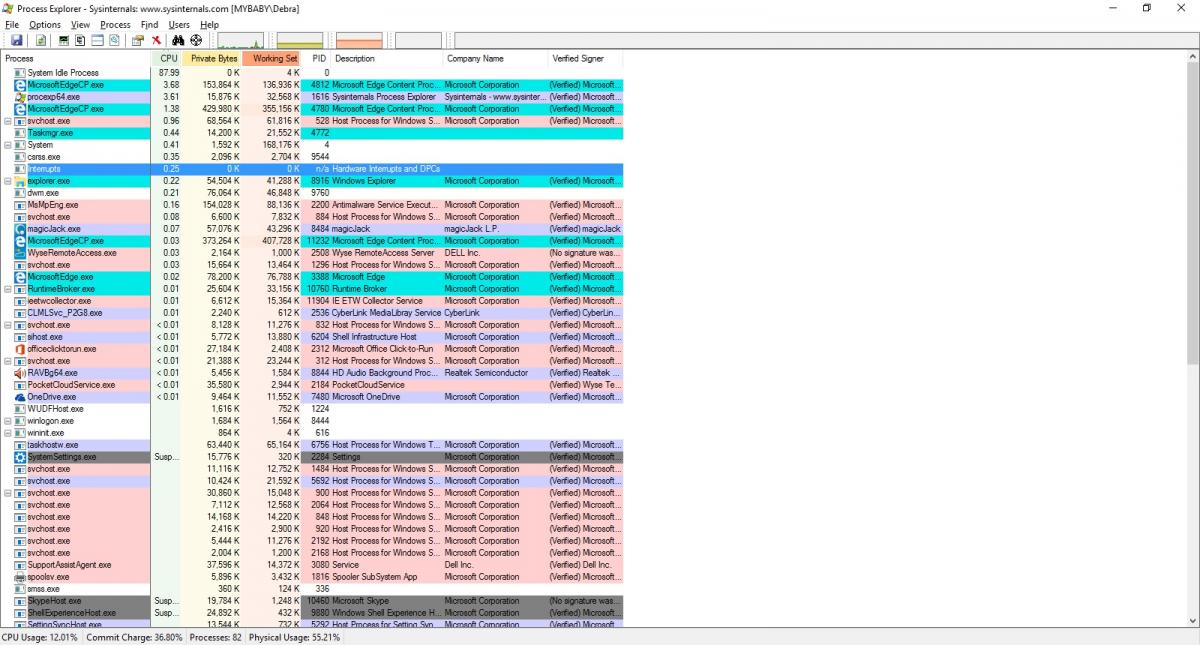Click the Properties toolbar icon
Screen dimensions: 1200x645
point(138,40)
